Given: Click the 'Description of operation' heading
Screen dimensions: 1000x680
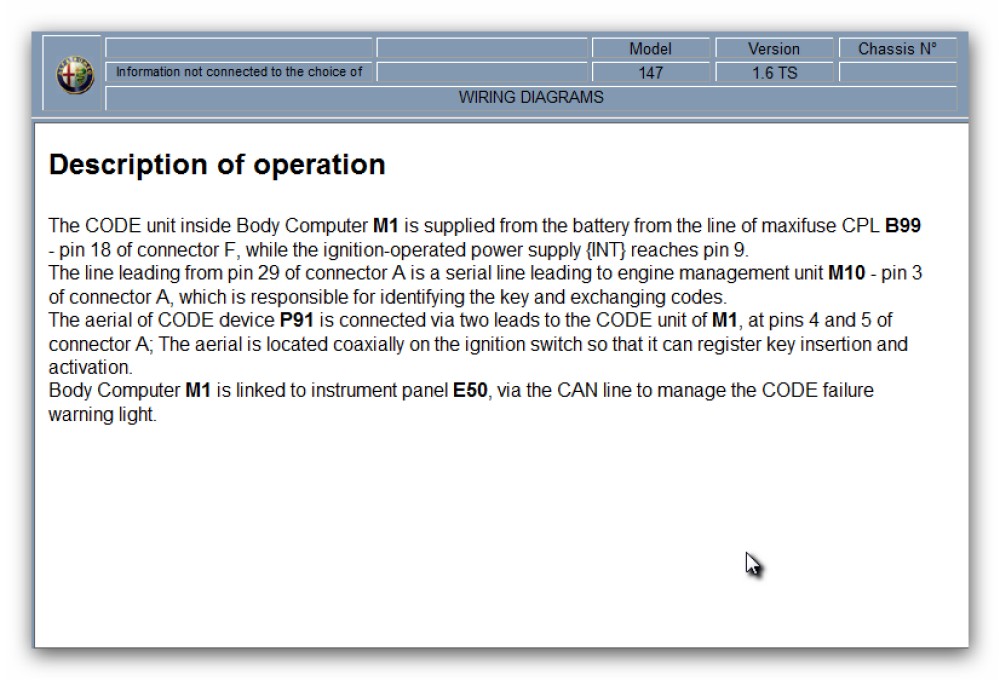Looking at the screenshot, I should [217, 165].
